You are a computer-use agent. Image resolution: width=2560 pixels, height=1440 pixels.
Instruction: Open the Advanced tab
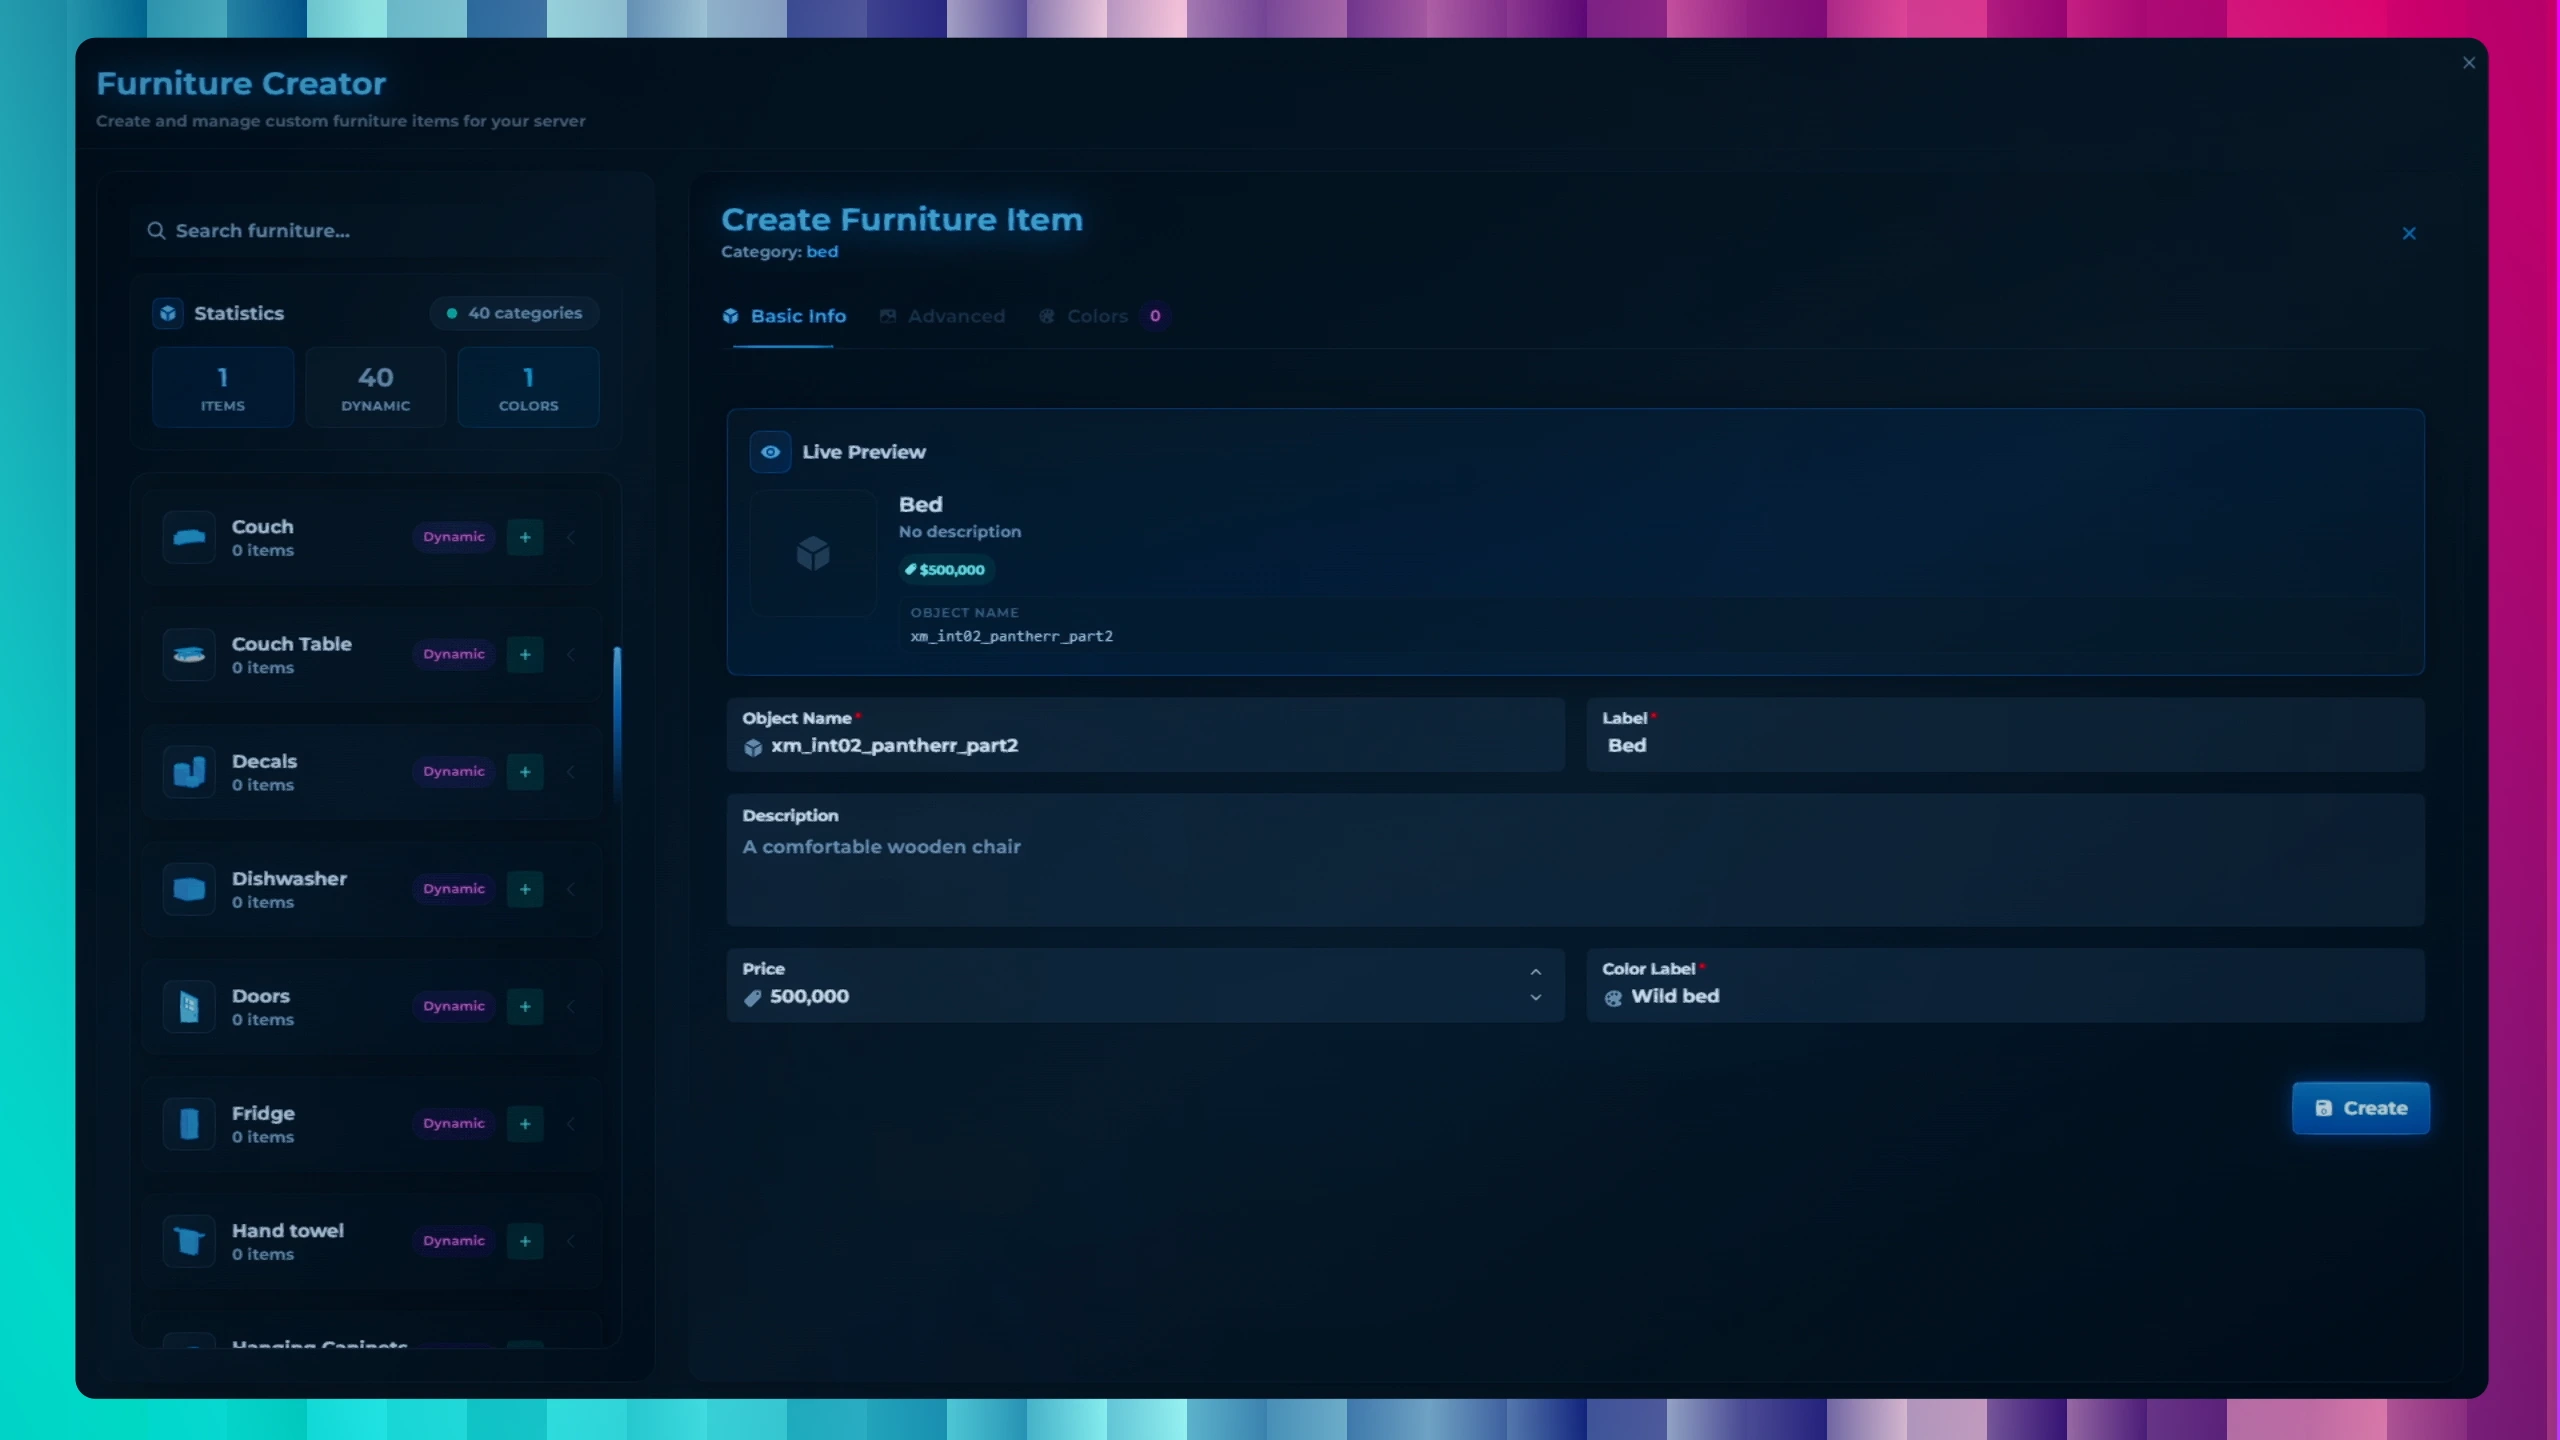point(943,316)
